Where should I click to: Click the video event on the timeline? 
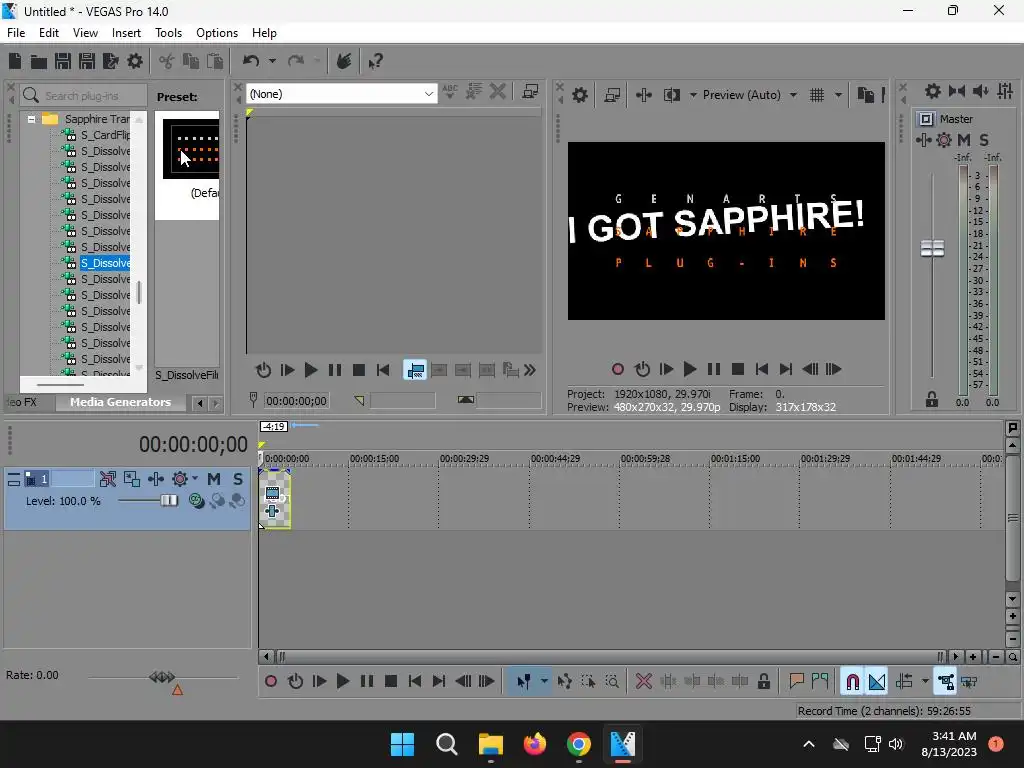click(274, 499)
